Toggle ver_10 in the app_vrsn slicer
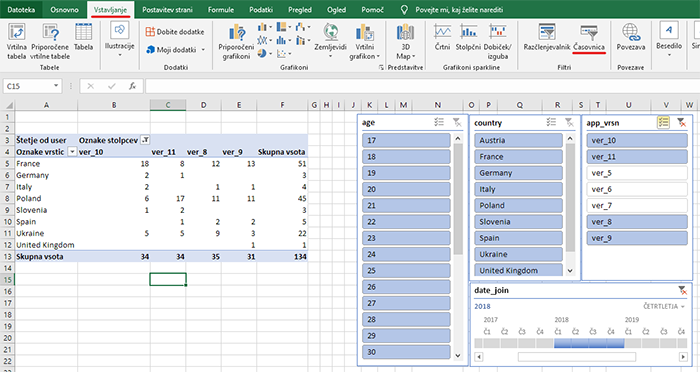Screen dimensions: 700x372 [x=637, y=140]
